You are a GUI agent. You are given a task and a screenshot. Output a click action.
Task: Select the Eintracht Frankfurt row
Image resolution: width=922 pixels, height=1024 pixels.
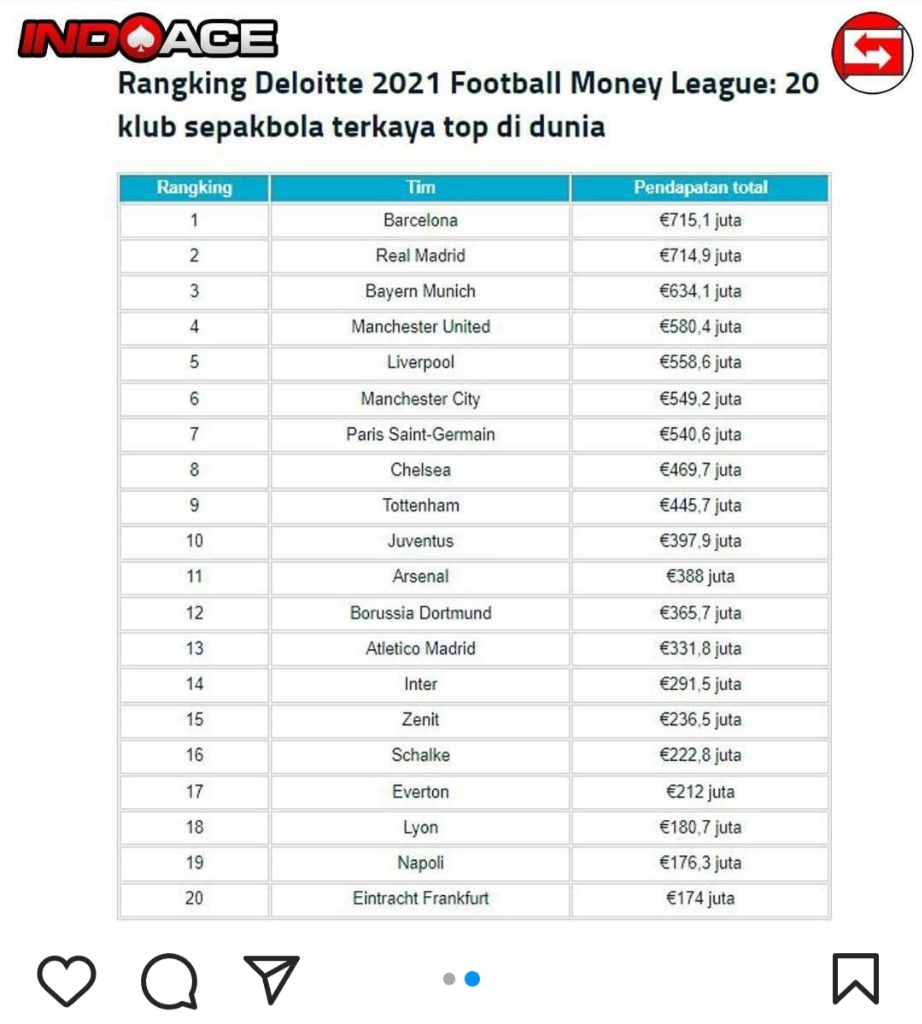(420, 898)
